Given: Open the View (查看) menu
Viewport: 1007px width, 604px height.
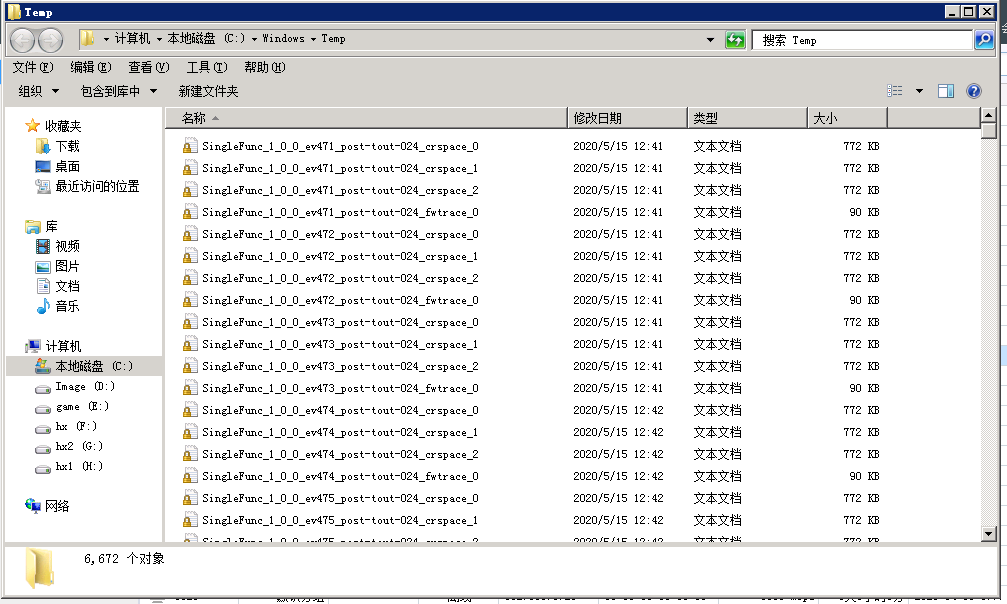Looking at the screenshot, I should click(148, 67).
